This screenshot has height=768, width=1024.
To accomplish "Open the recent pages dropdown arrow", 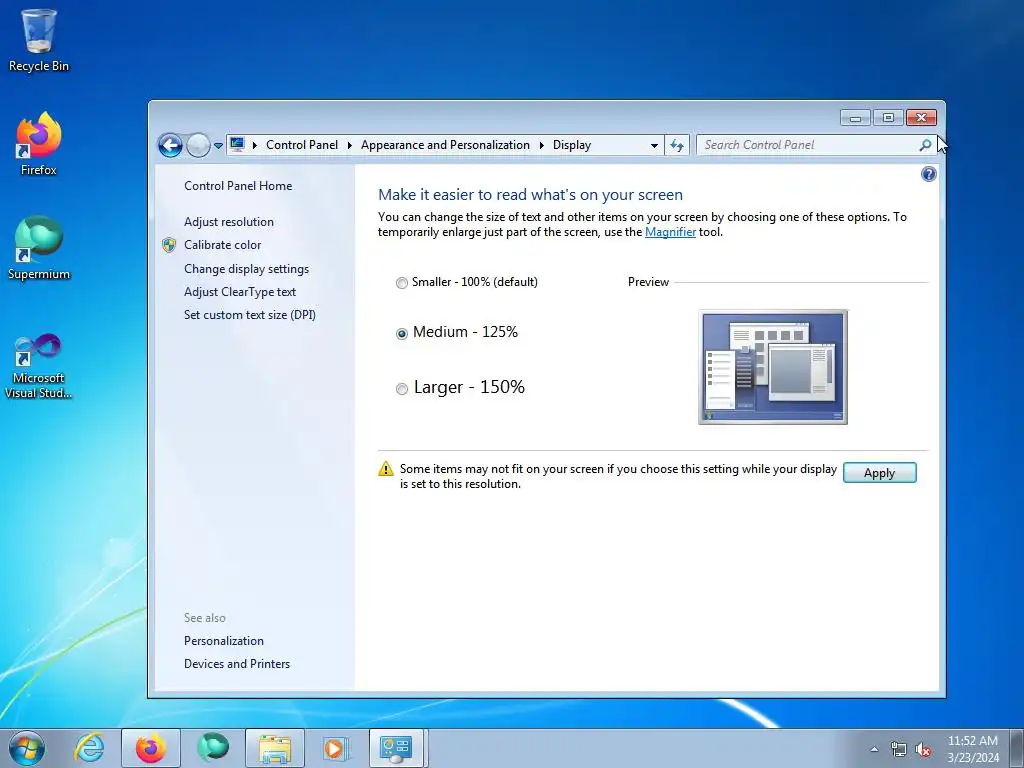I will [x=218, y=146].
